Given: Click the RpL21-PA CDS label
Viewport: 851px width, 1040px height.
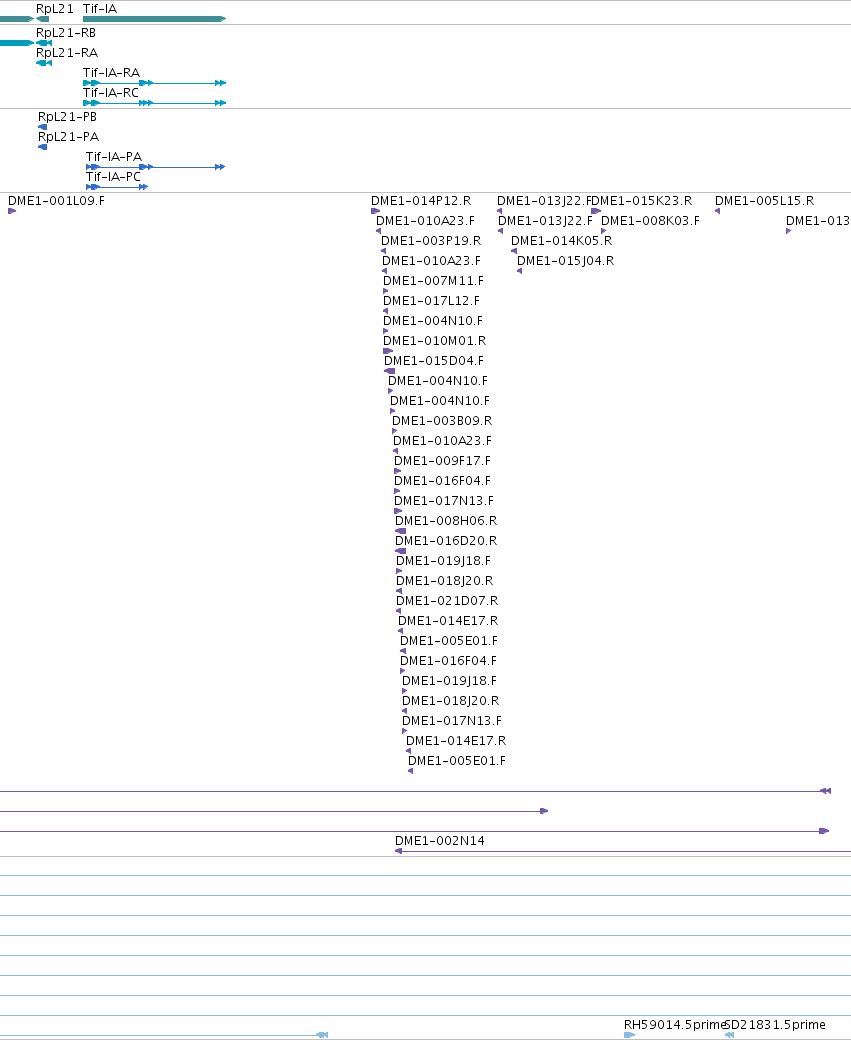Looking at the screenshot, I should (x=68, y=137).
